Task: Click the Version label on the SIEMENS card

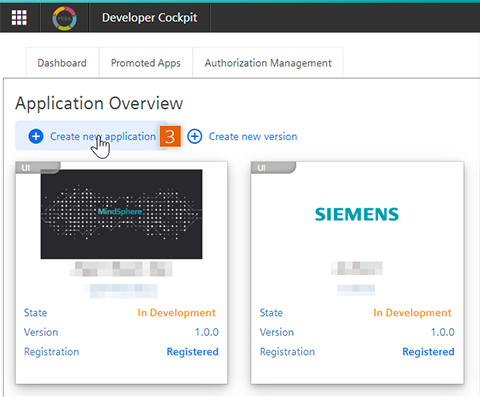Action: click(x=277, y=332)
